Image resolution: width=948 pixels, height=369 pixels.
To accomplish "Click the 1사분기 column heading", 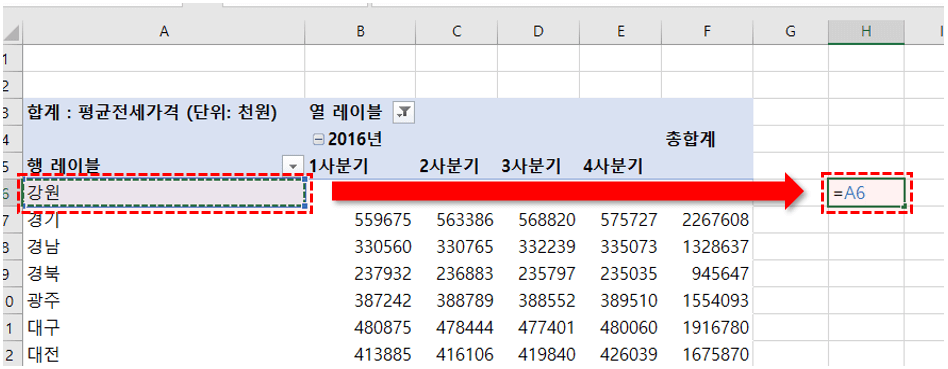I will (338, 166).
